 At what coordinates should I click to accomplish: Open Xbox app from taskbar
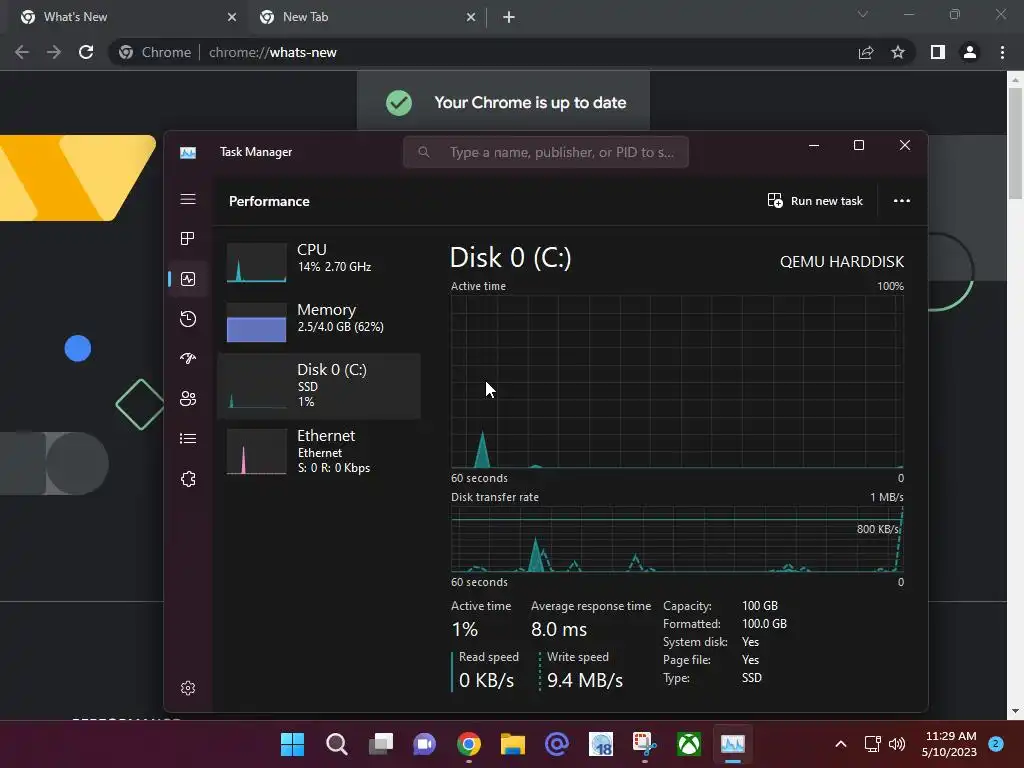[x=689, y=744]
